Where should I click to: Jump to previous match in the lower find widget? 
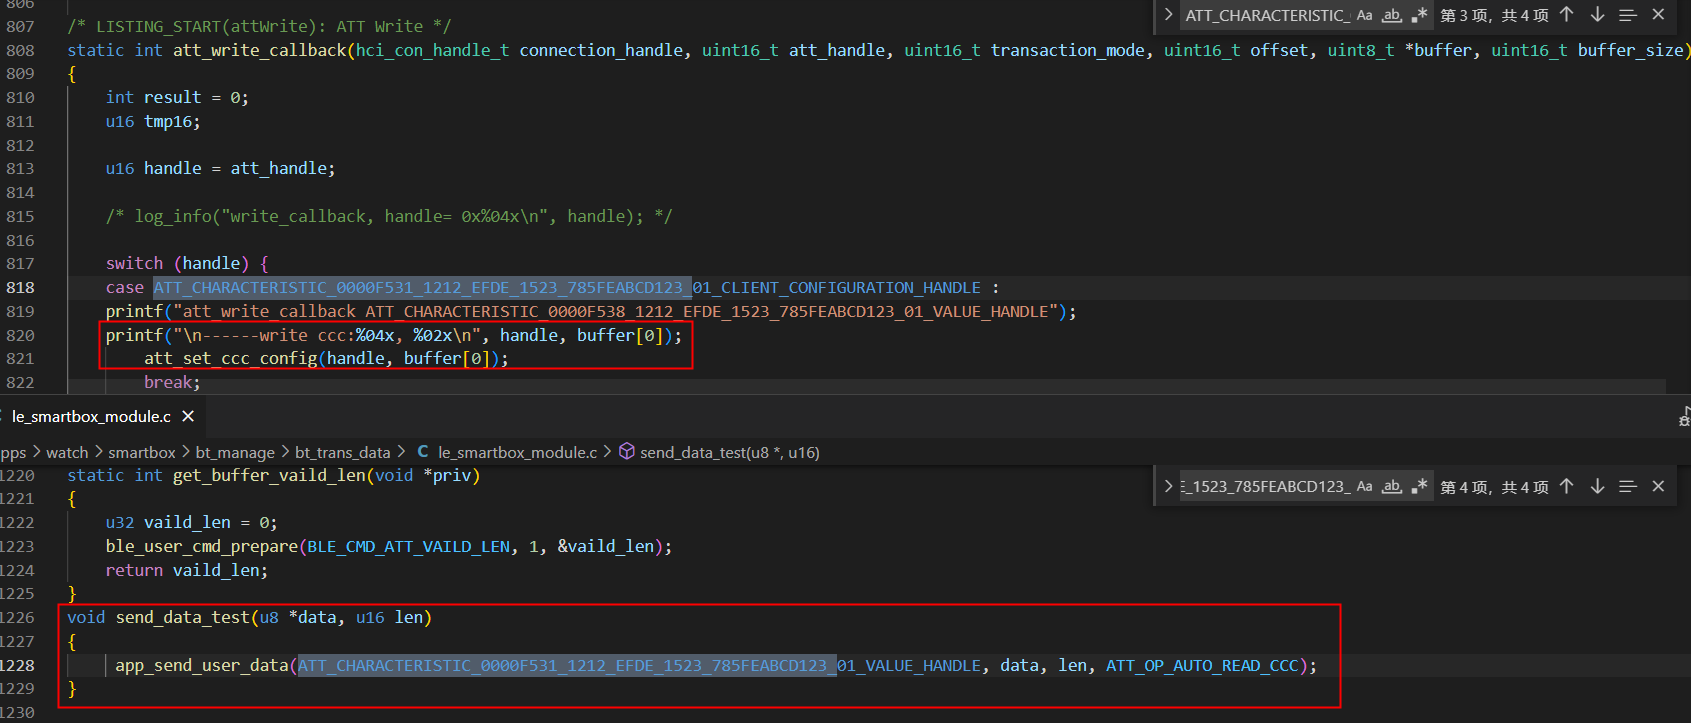(1567, 486)
